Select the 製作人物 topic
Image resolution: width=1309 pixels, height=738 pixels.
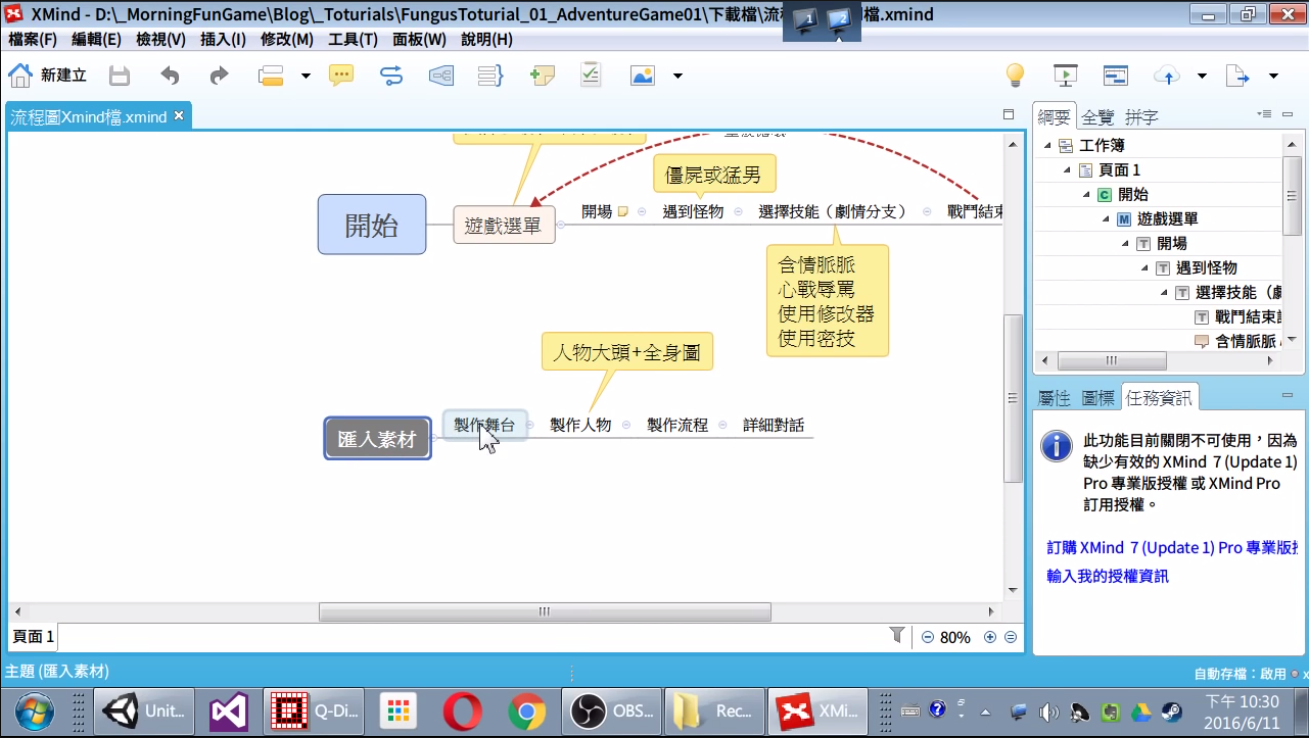point(580,425)
